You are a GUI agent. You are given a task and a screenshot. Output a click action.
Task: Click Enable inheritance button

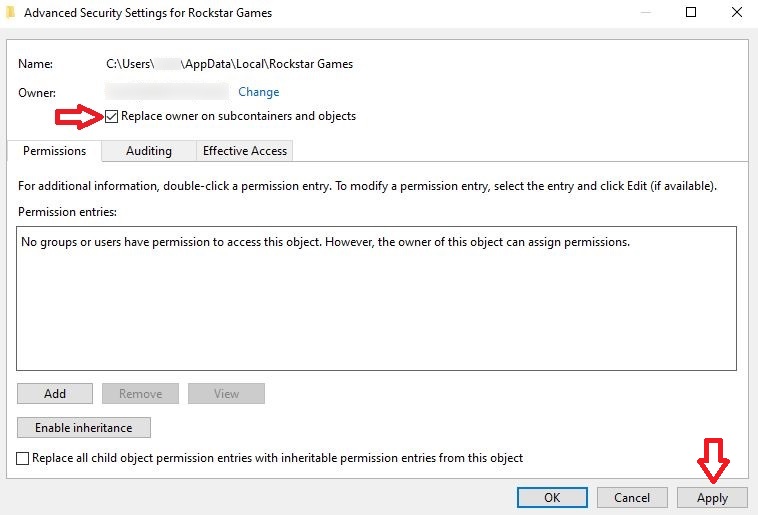pyautogui.click(x=83, y=428)
